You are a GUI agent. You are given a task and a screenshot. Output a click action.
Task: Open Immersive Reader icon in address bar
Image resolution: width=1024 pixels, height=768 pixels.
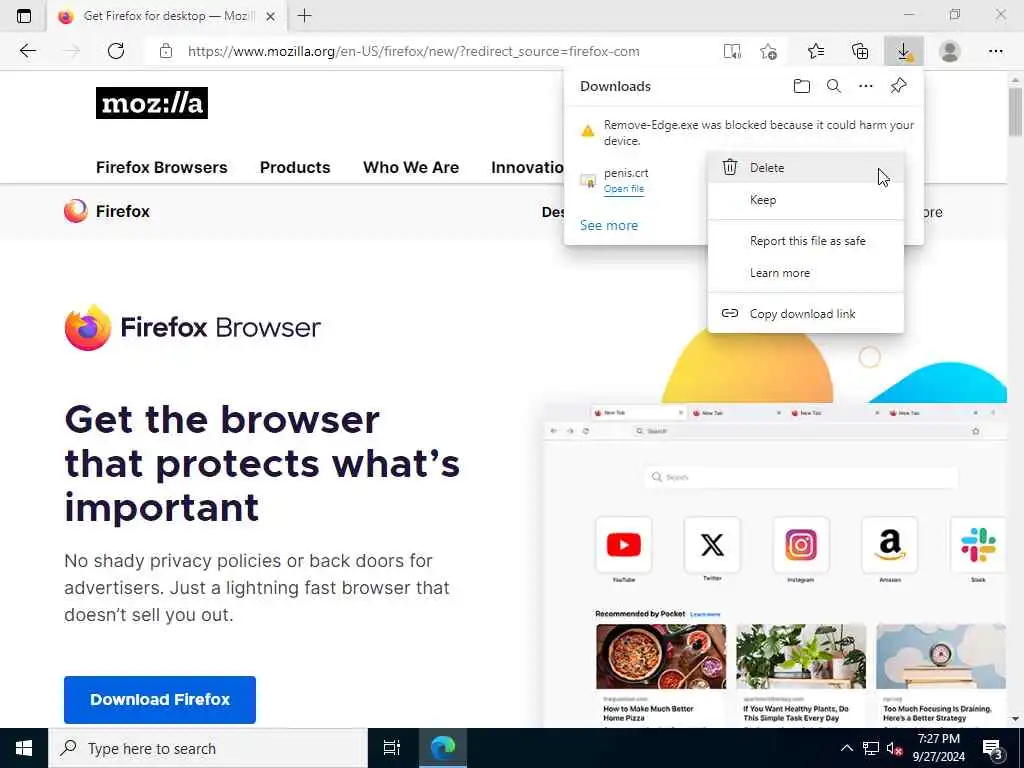click(732, 51)
